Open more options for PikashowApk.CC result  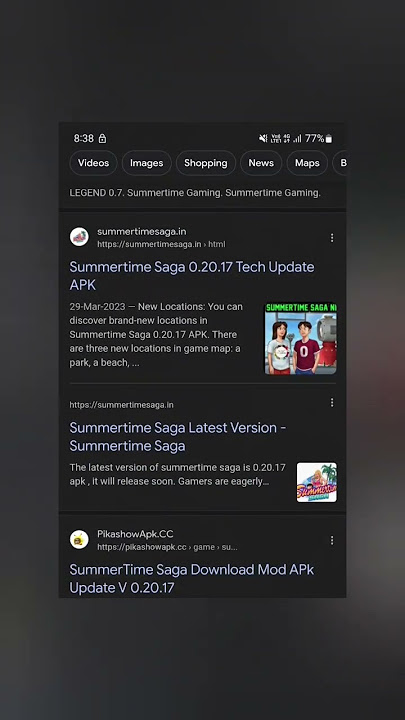(x=332, y=540)
